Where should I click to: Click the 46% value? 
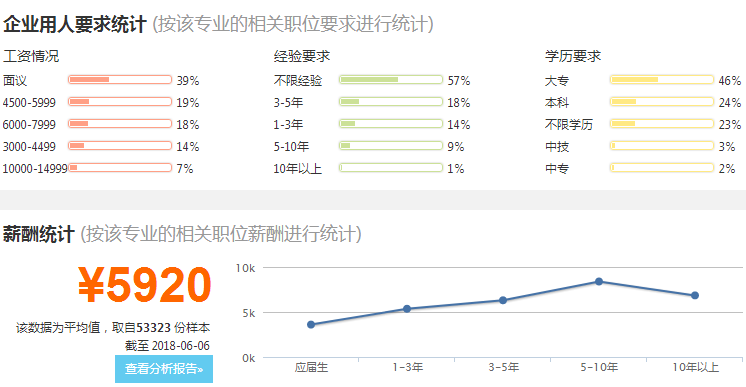pos(730,80)
